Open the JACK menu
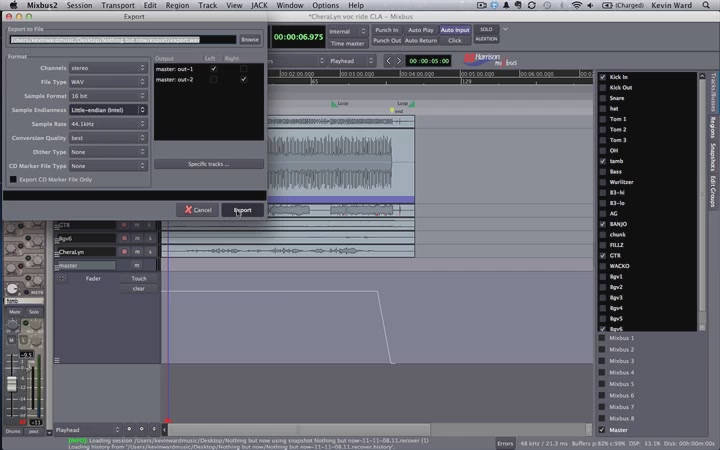720x450 pixels. 259,5
